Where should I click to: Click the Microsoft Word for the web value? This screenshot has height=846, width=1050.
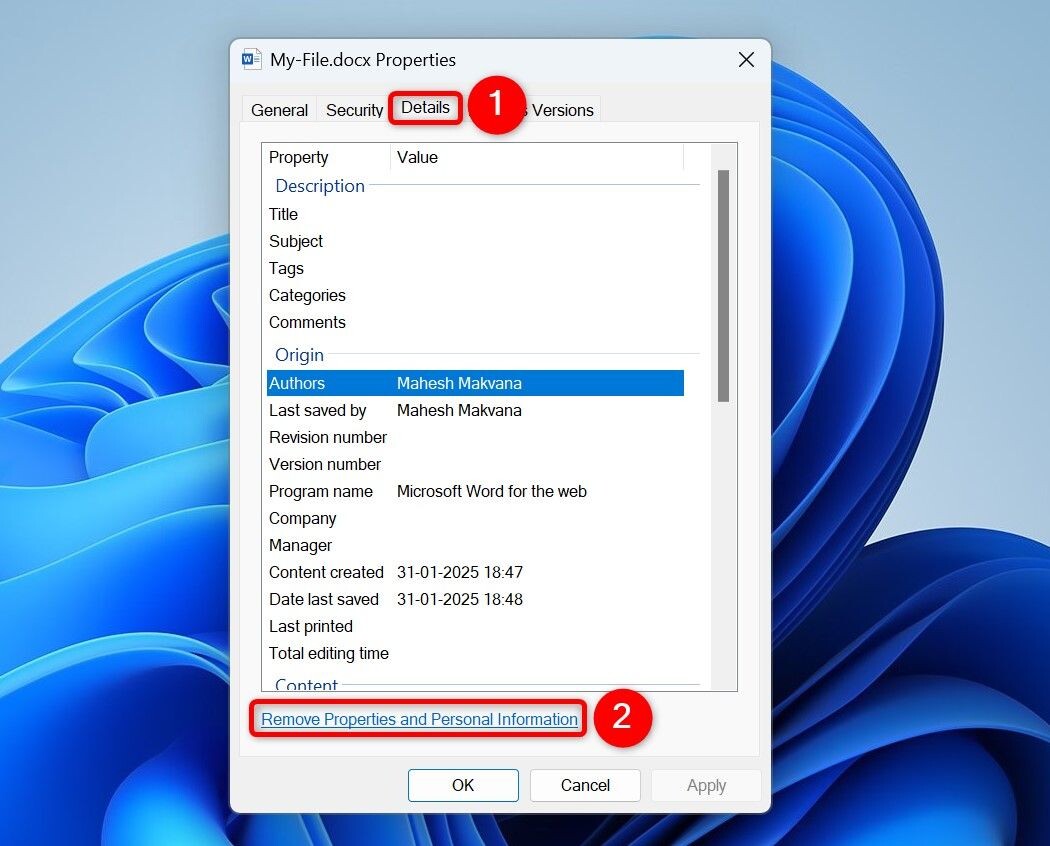492,491
